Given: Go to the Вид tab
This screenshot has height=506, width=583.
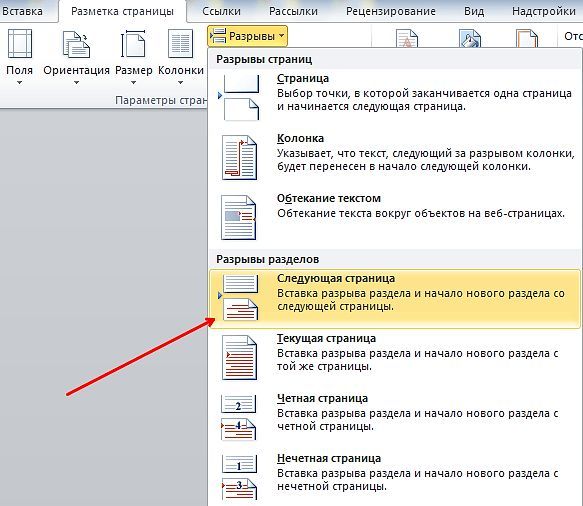Looking at the screenshot, I should coord(474,11).
